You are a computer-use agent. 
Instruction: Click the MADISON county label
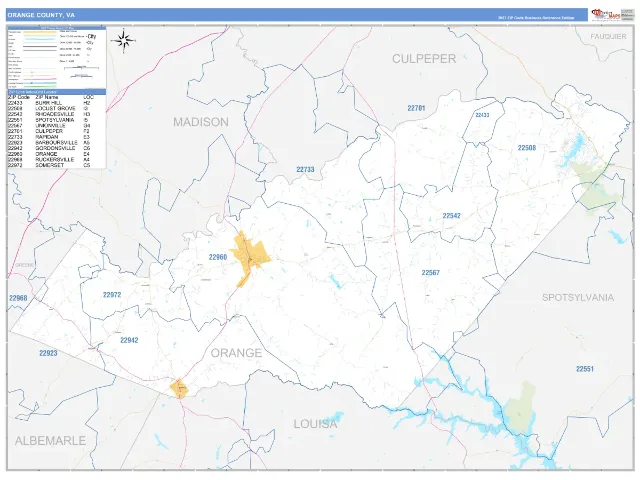point(201,122)
